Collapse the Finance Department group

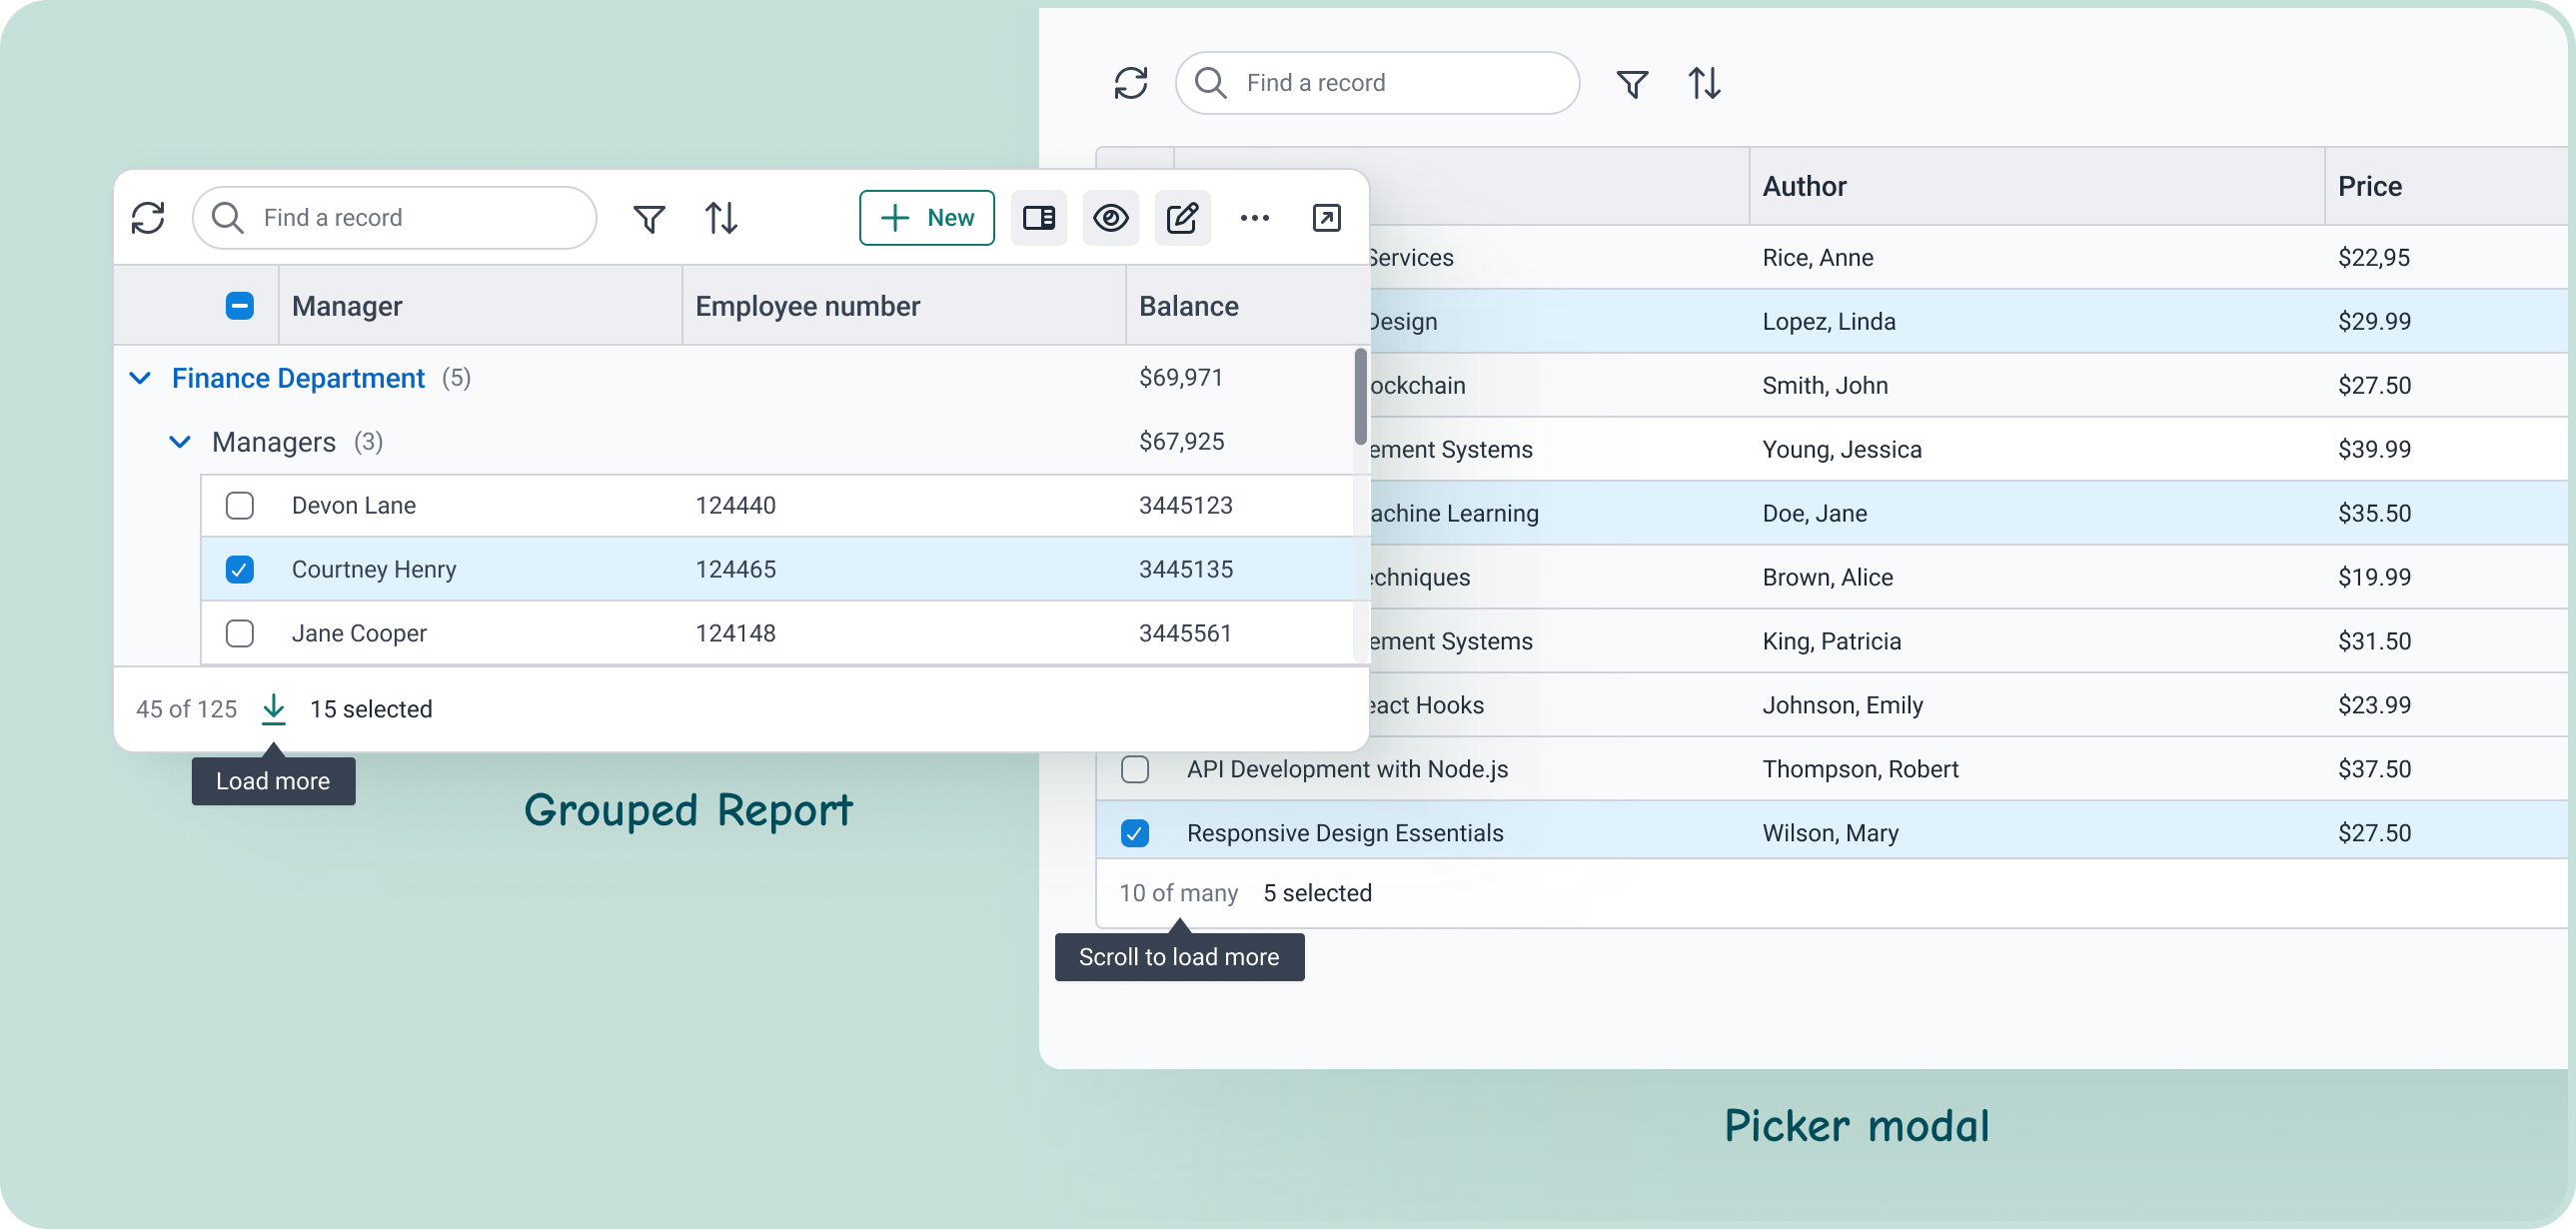point(141,378)
